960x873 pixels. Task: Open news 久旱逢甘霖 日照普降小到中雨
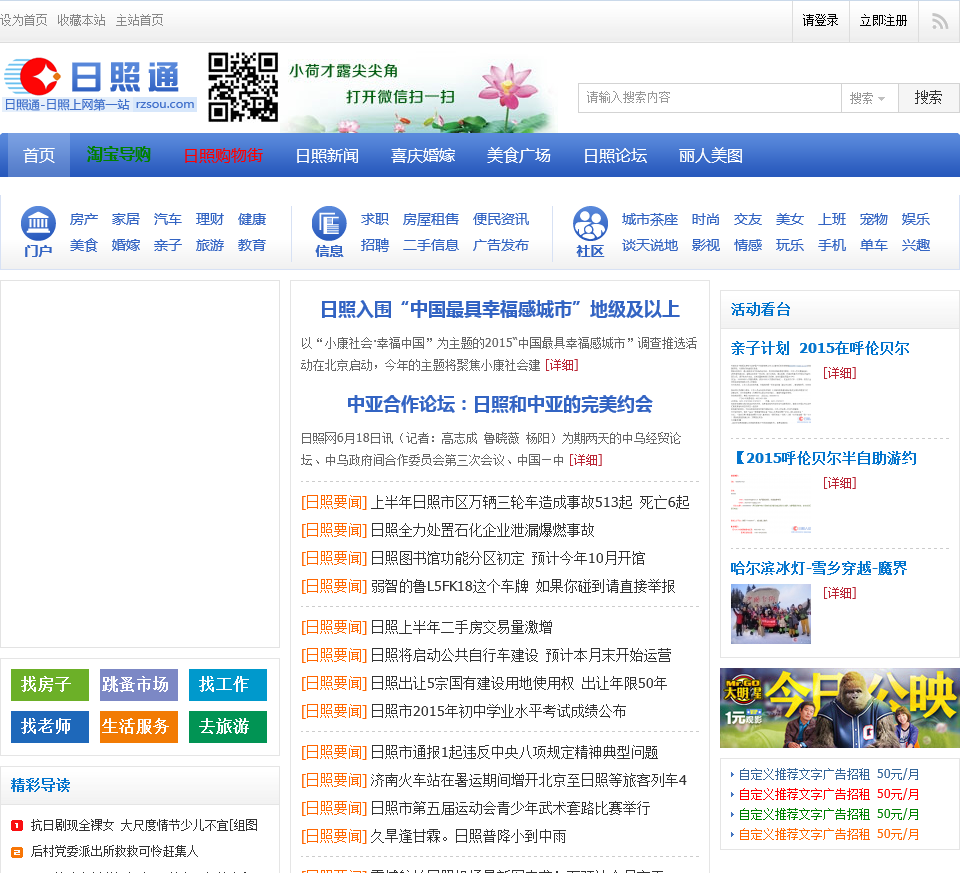point(468,837)
